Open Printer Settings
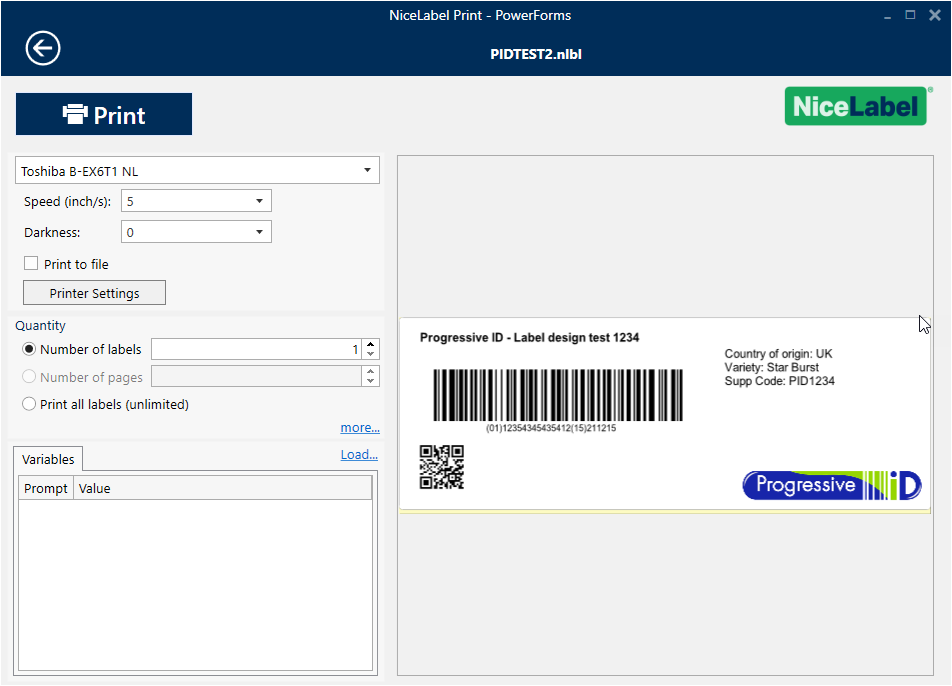The image size is (952, 686). tap(94, 293)
